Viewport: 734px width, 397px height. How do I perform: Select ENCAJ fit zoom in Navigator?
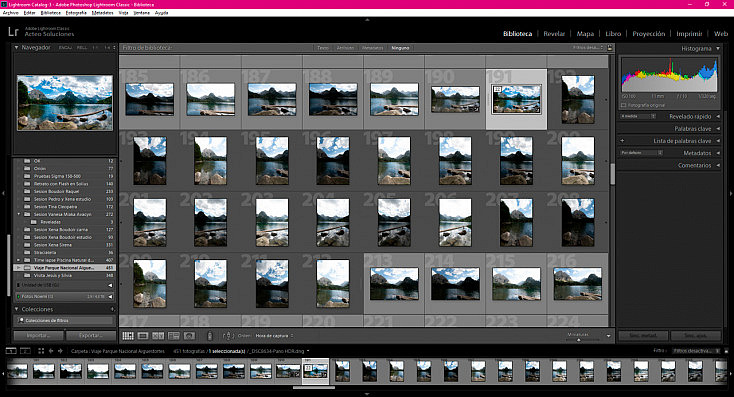65,48
